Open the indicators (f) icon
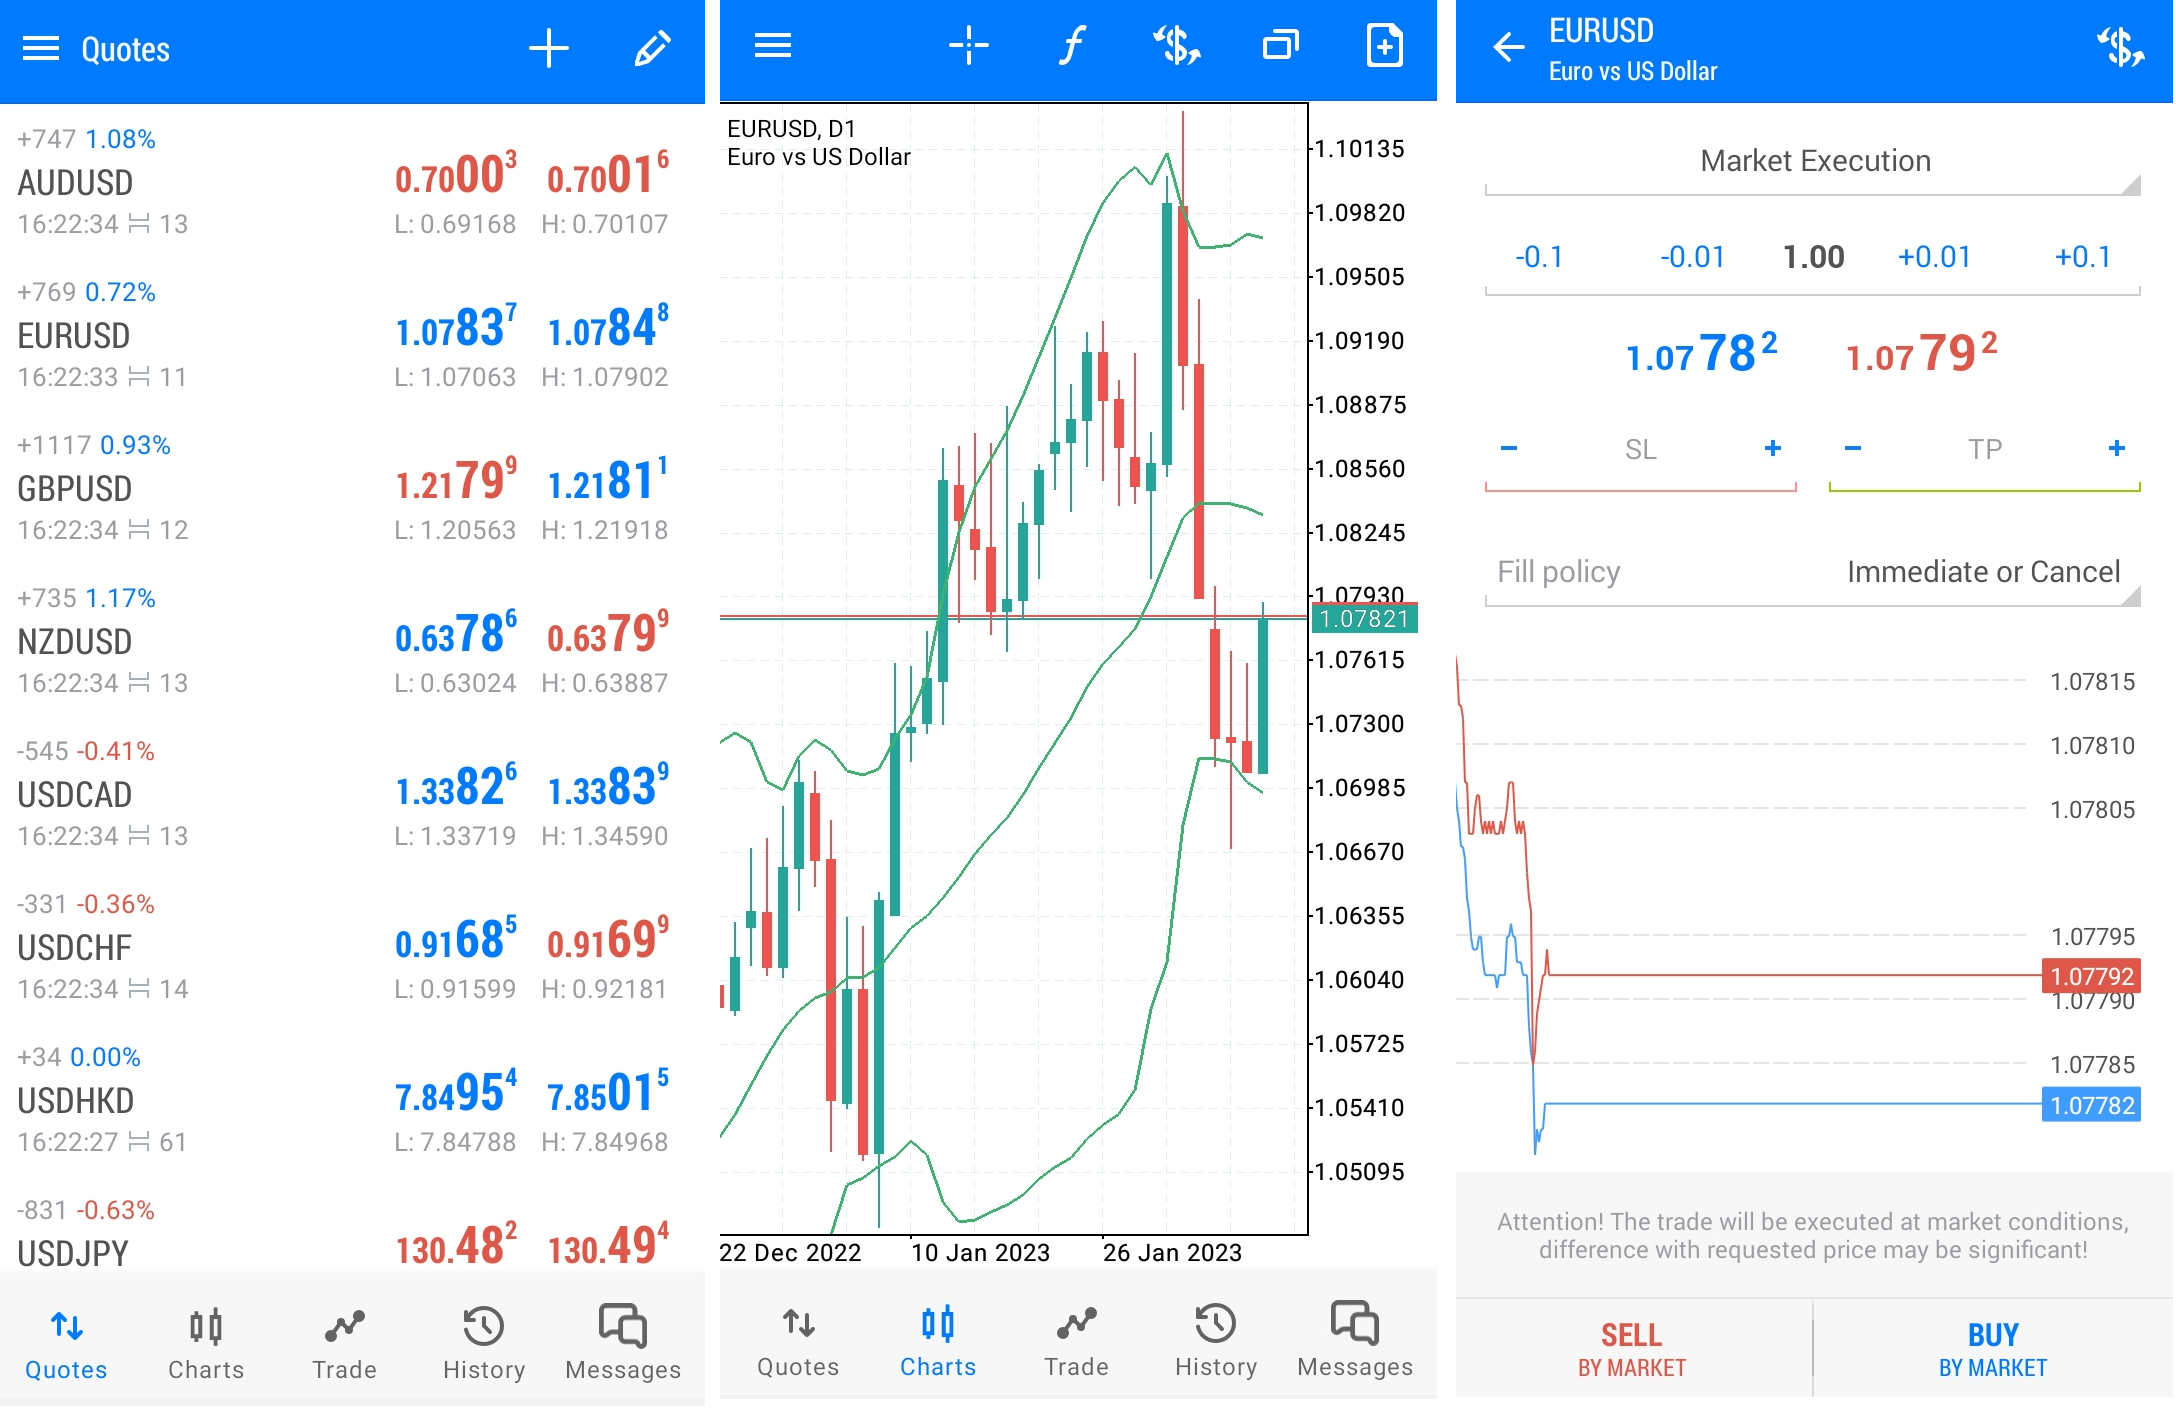The height and width of the screenshot is (1416, 2176). 1071,45
